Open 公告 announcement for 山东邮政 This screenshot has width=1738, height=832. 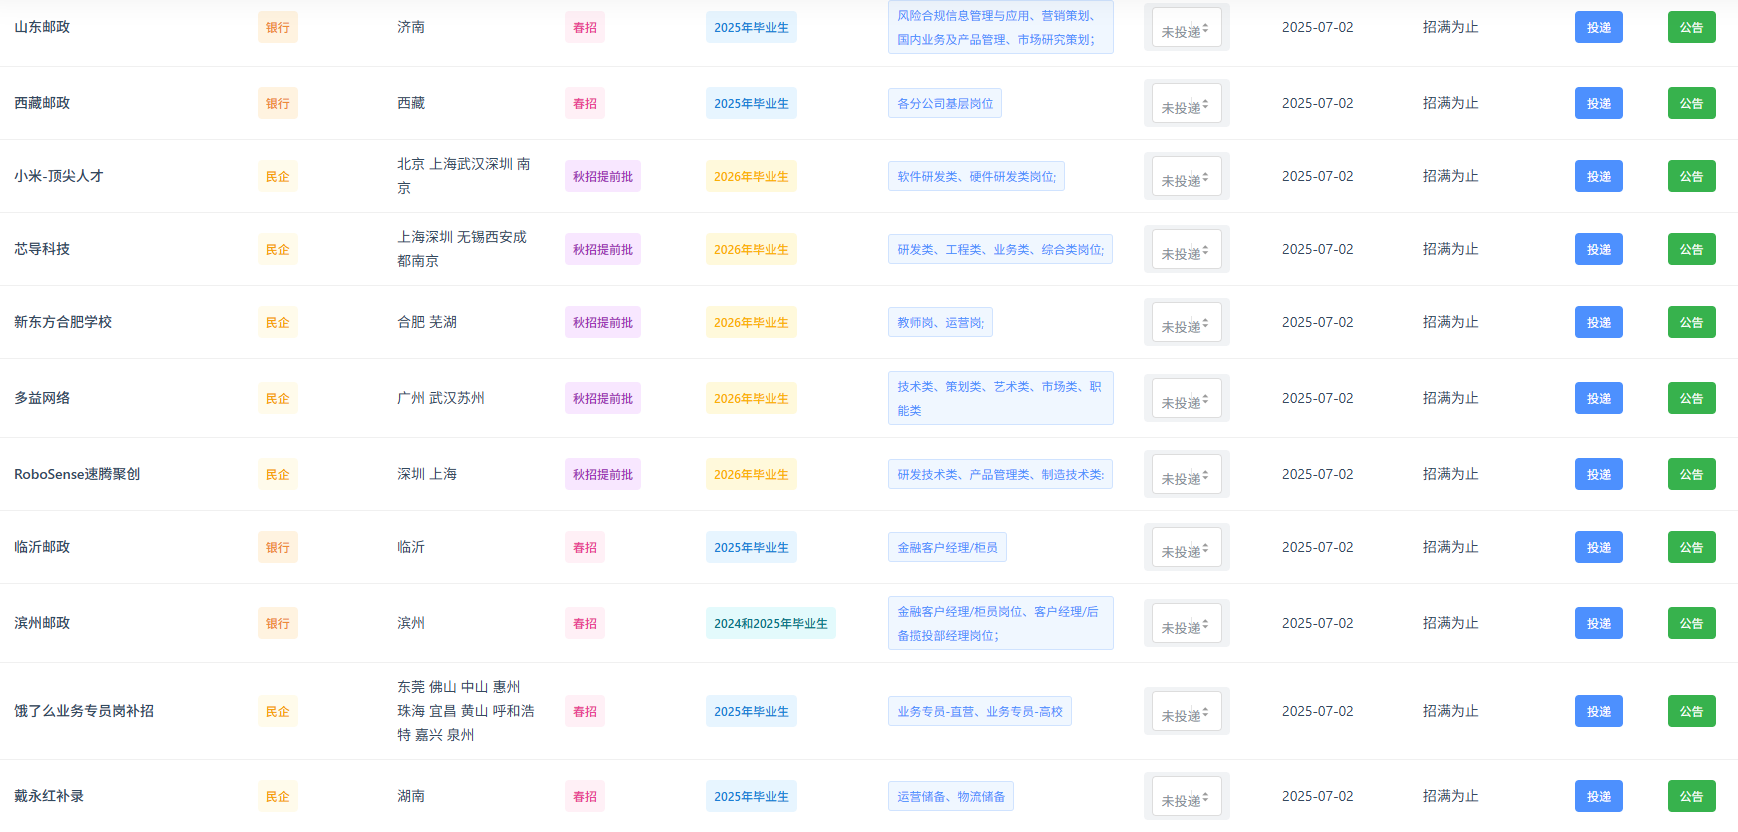pos(1691,27)
